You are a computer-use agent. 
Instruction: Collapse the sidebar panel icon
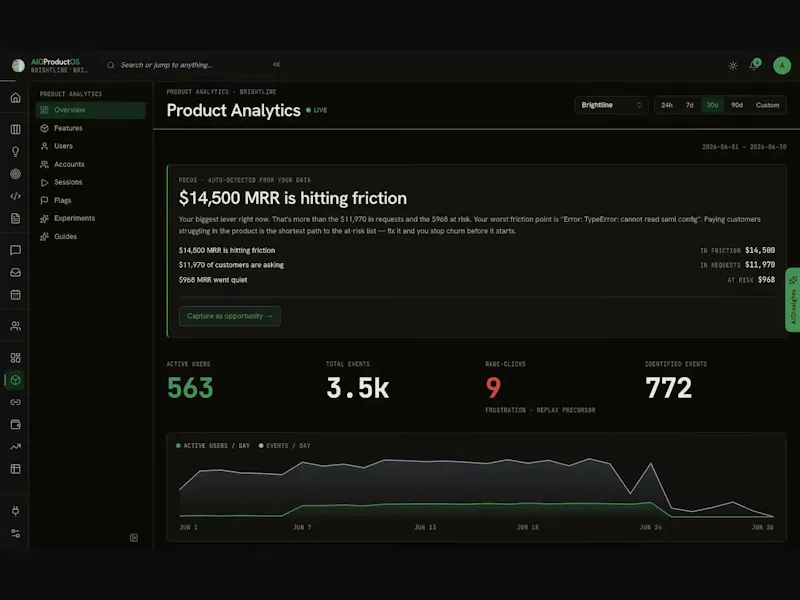tap(134, 538)
